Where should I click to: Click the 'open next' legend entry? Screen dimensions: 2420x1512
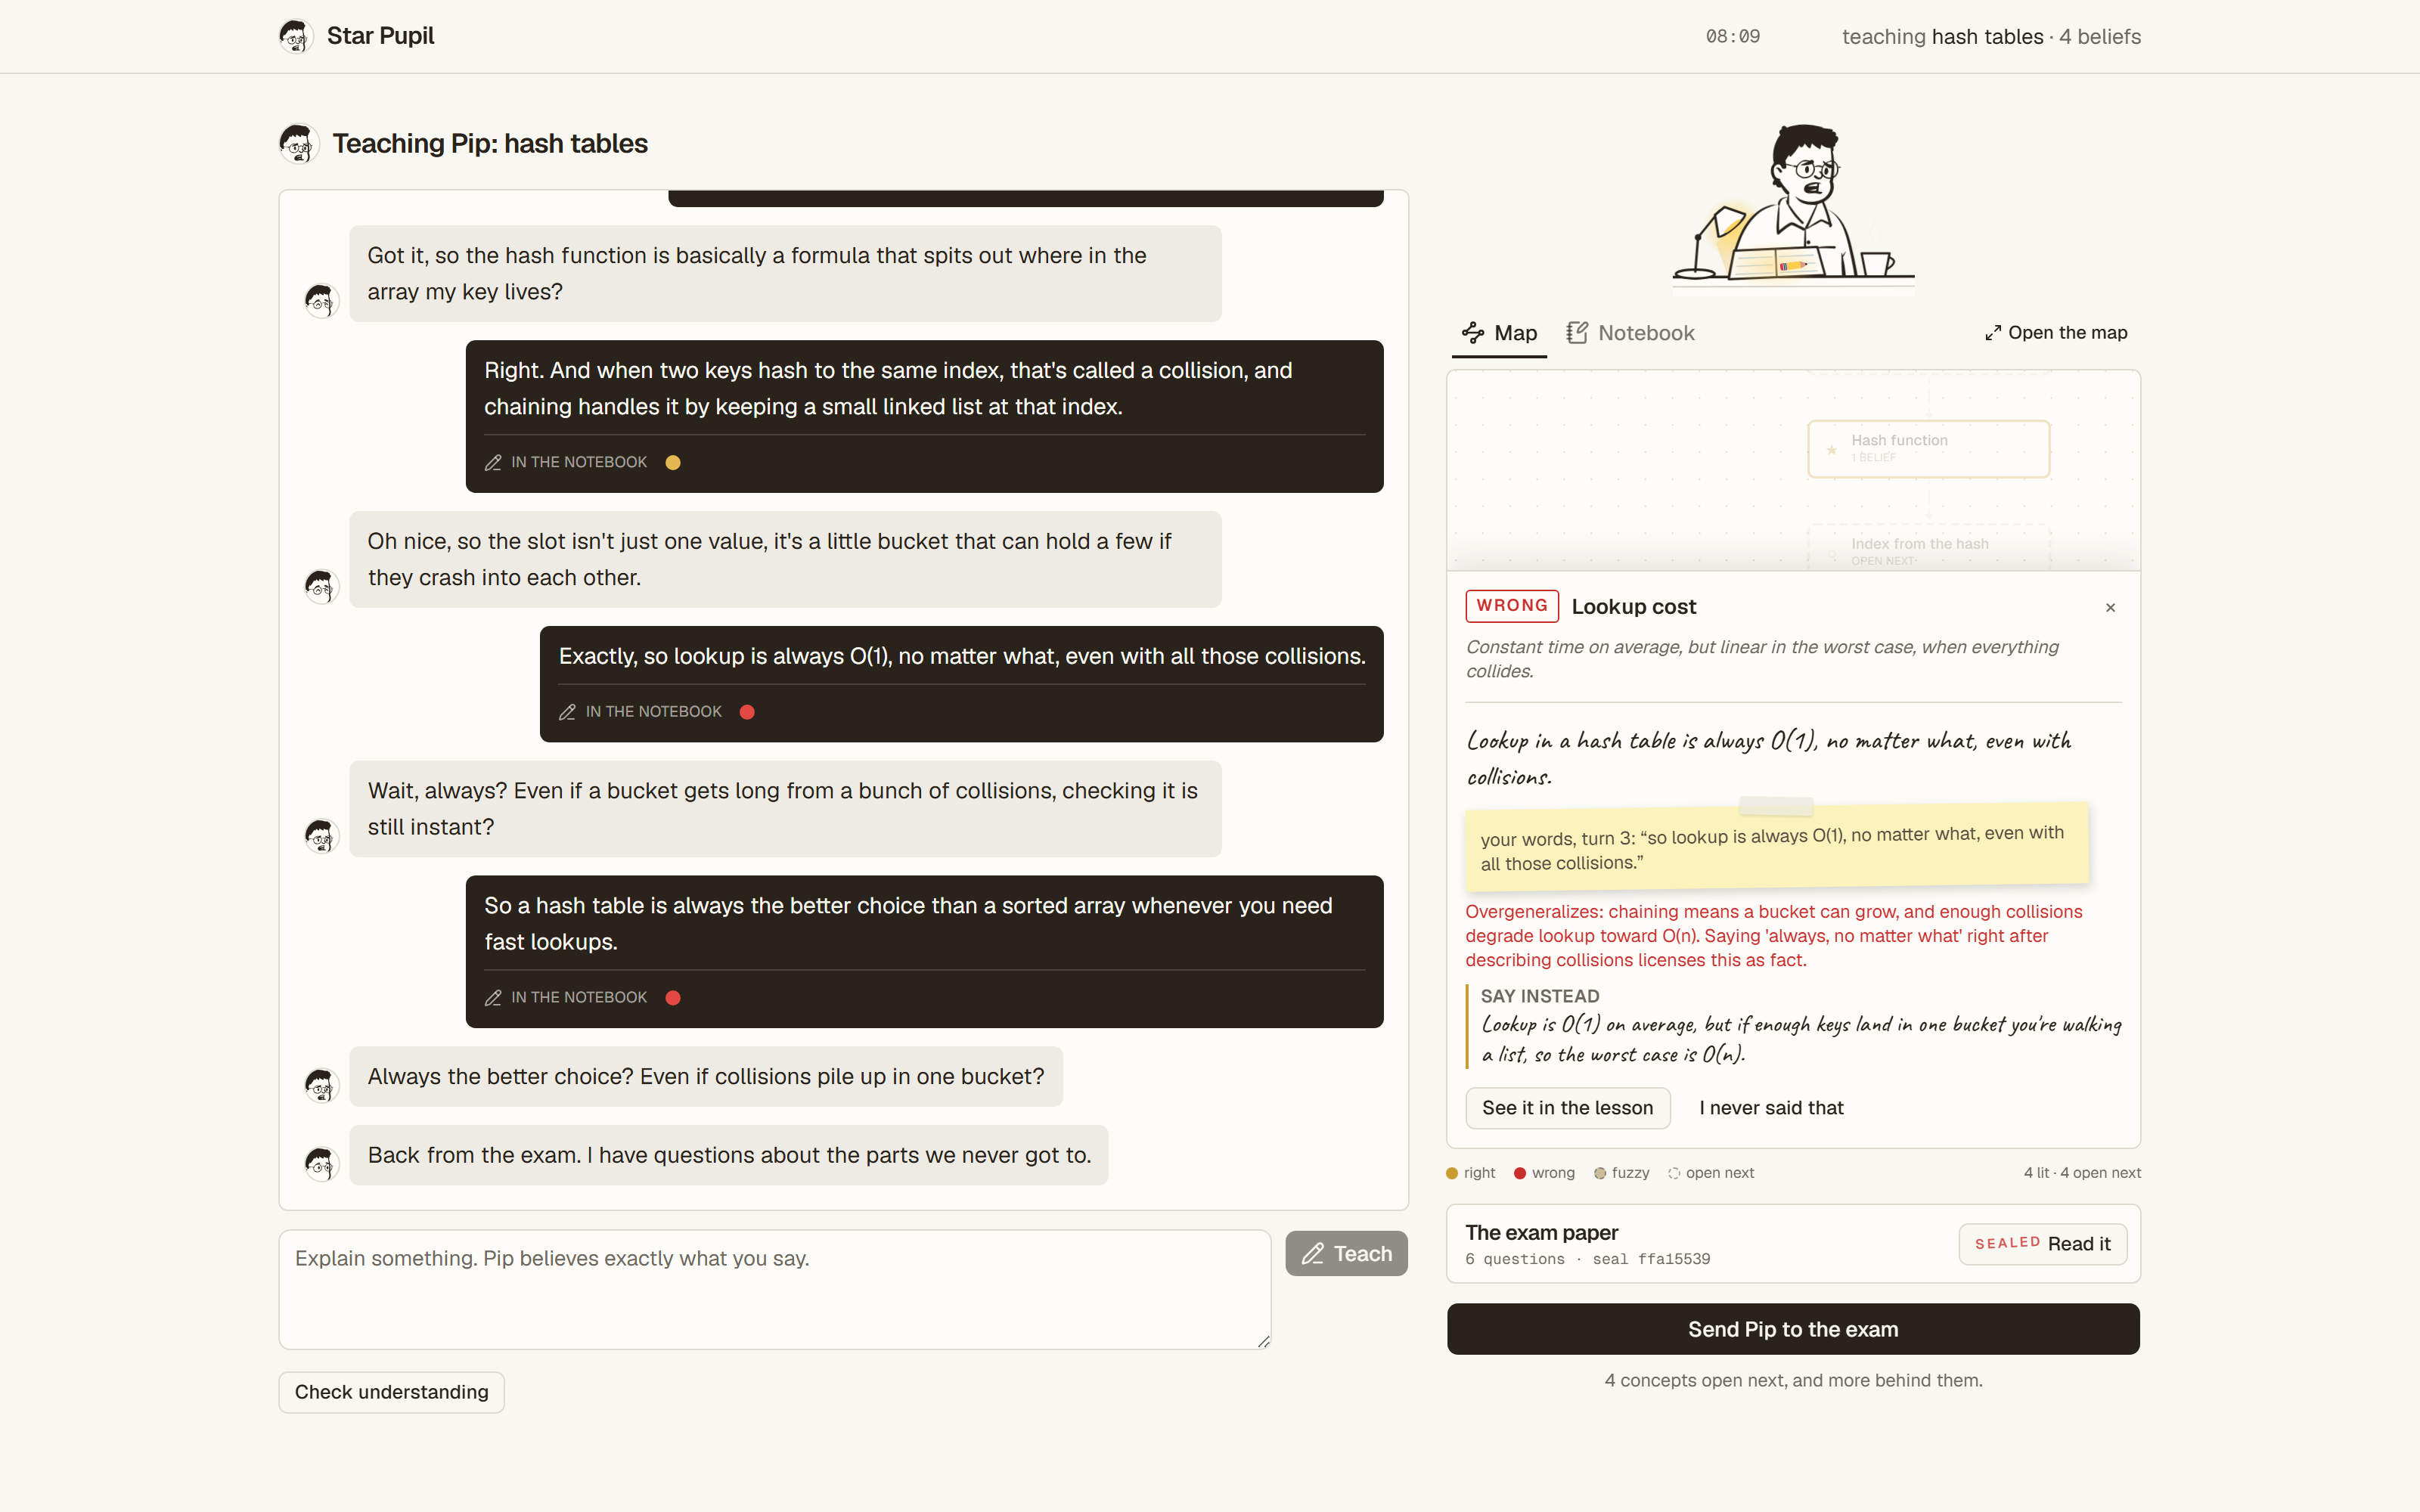pyautogui.click(x=1711, y=1173)
